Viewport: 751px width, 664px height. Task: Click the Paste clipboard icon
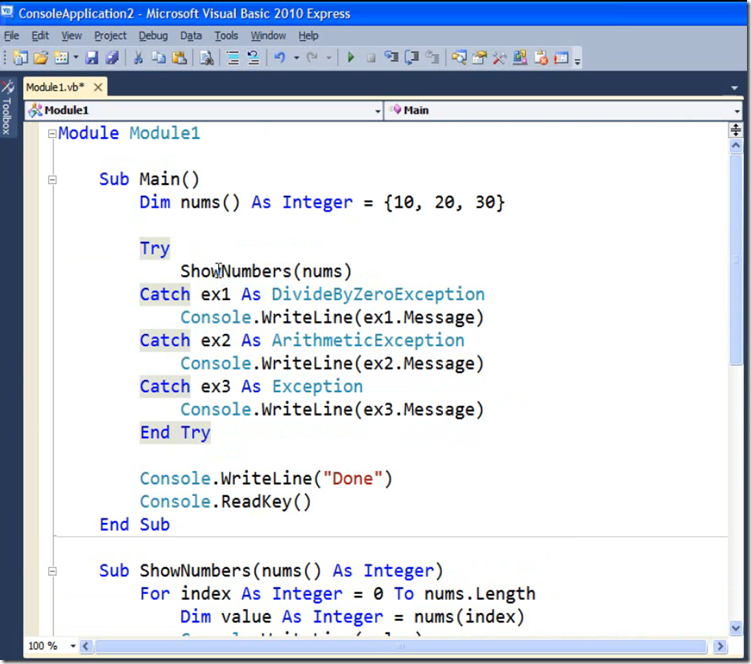click(180, 58)
